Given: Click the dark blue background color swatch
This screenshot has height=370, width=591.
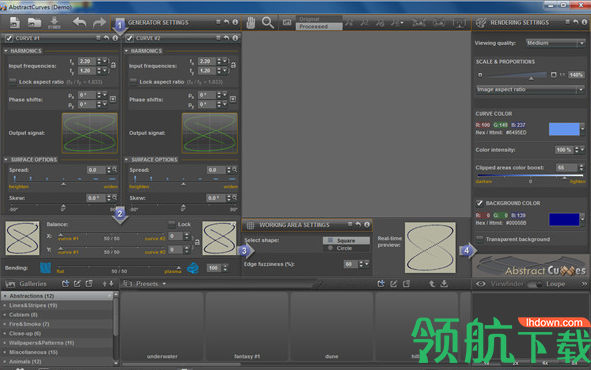Looking at the screenshot, I should (564, 219).
